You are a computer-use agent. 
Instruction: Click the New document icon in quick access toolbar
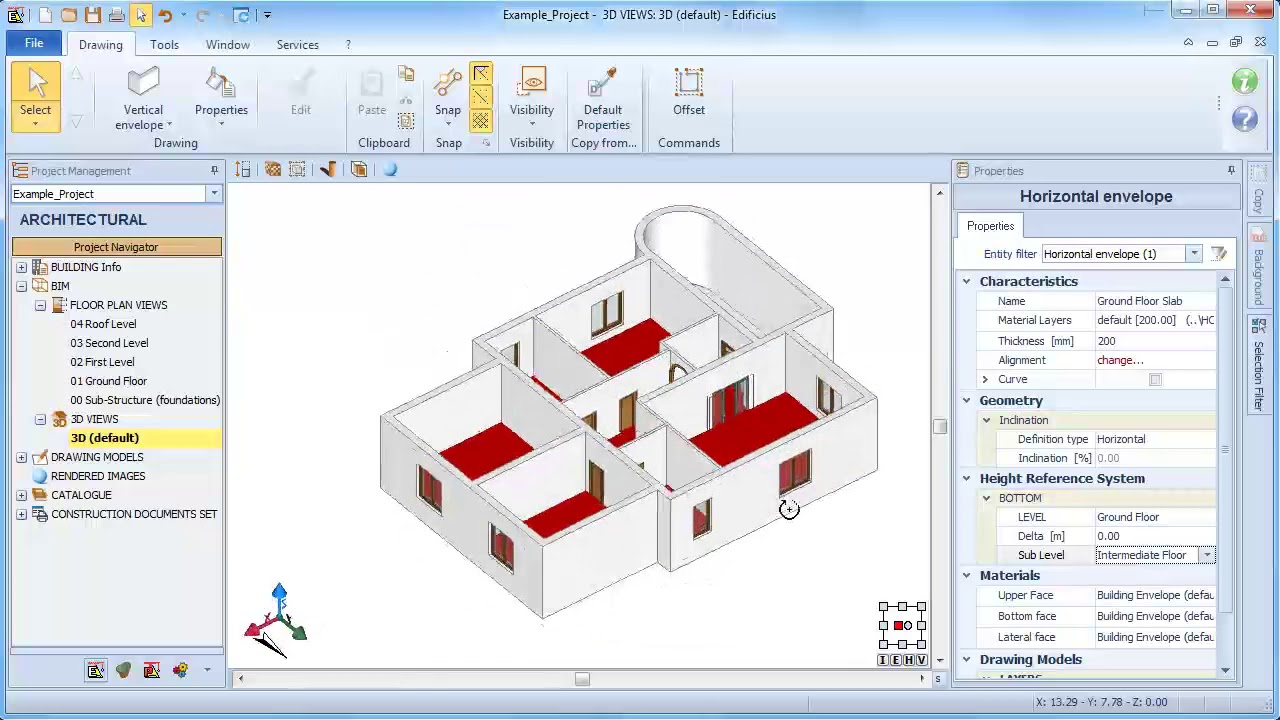pos(45,15)
